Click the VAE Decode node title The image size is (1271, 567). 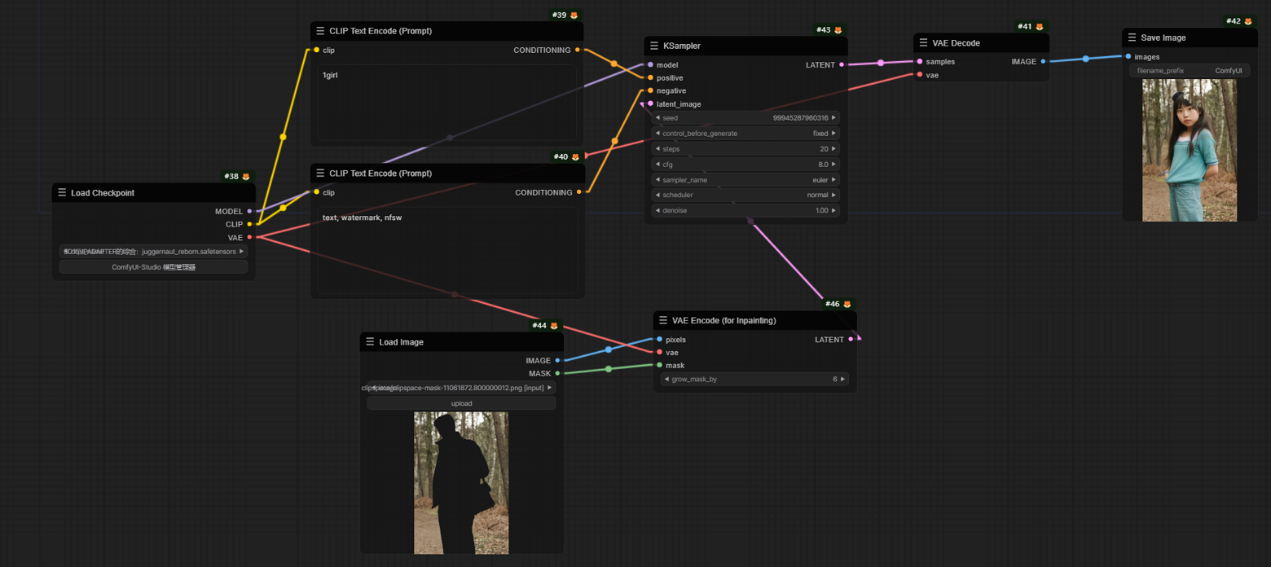pos(958,43)
